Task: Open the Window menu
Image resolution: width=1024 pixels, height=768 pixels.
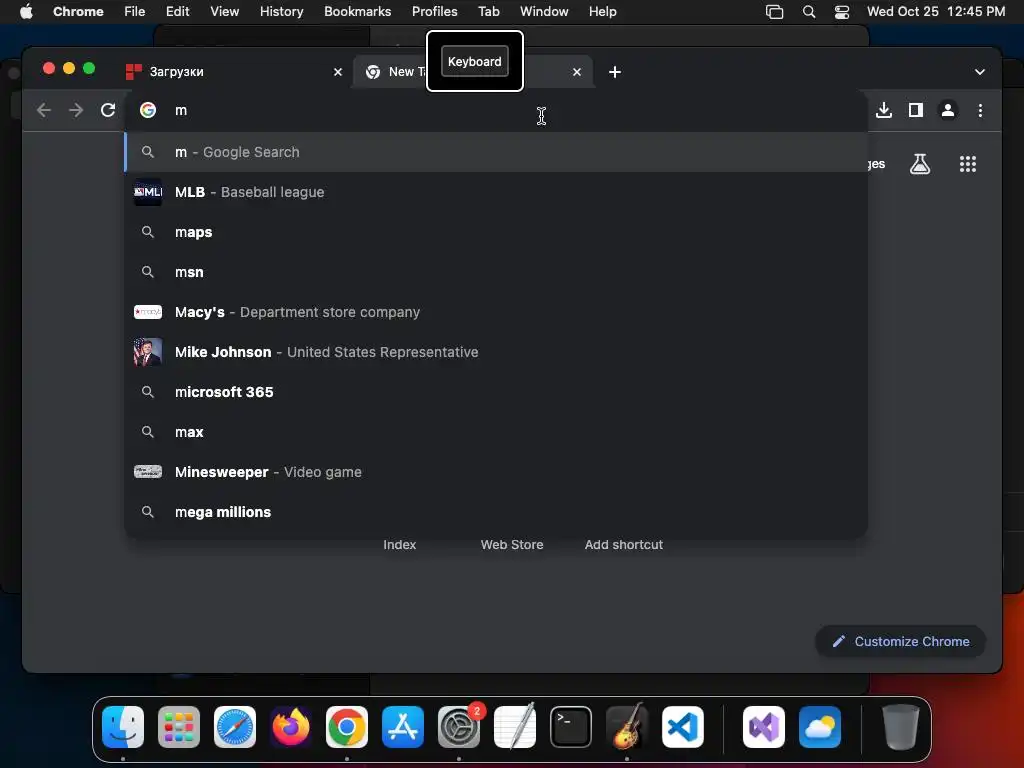Action: [544, 12]
